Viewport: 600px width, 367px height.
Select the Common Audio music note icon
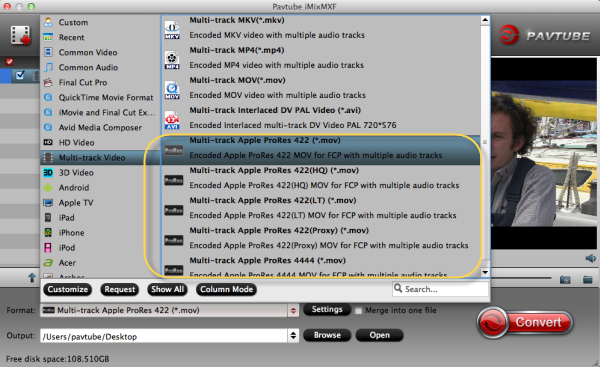[48, 67]
